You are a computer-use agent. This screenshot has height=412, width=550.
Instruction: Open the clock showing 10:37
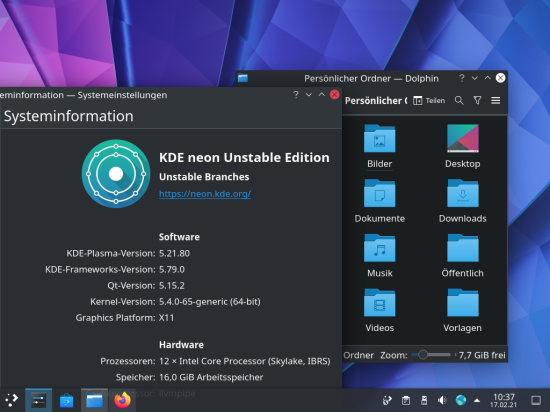click(504, 400)
